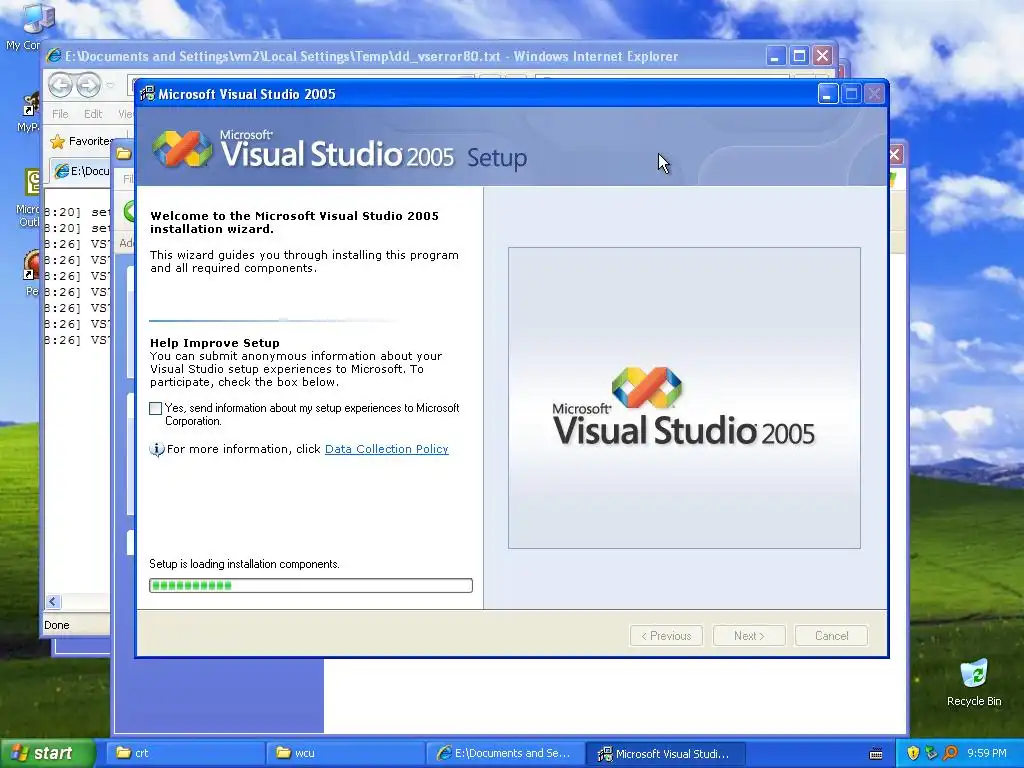
Task: Click the large Visual Studio 2005 splash image
Action: click(684, 398)
